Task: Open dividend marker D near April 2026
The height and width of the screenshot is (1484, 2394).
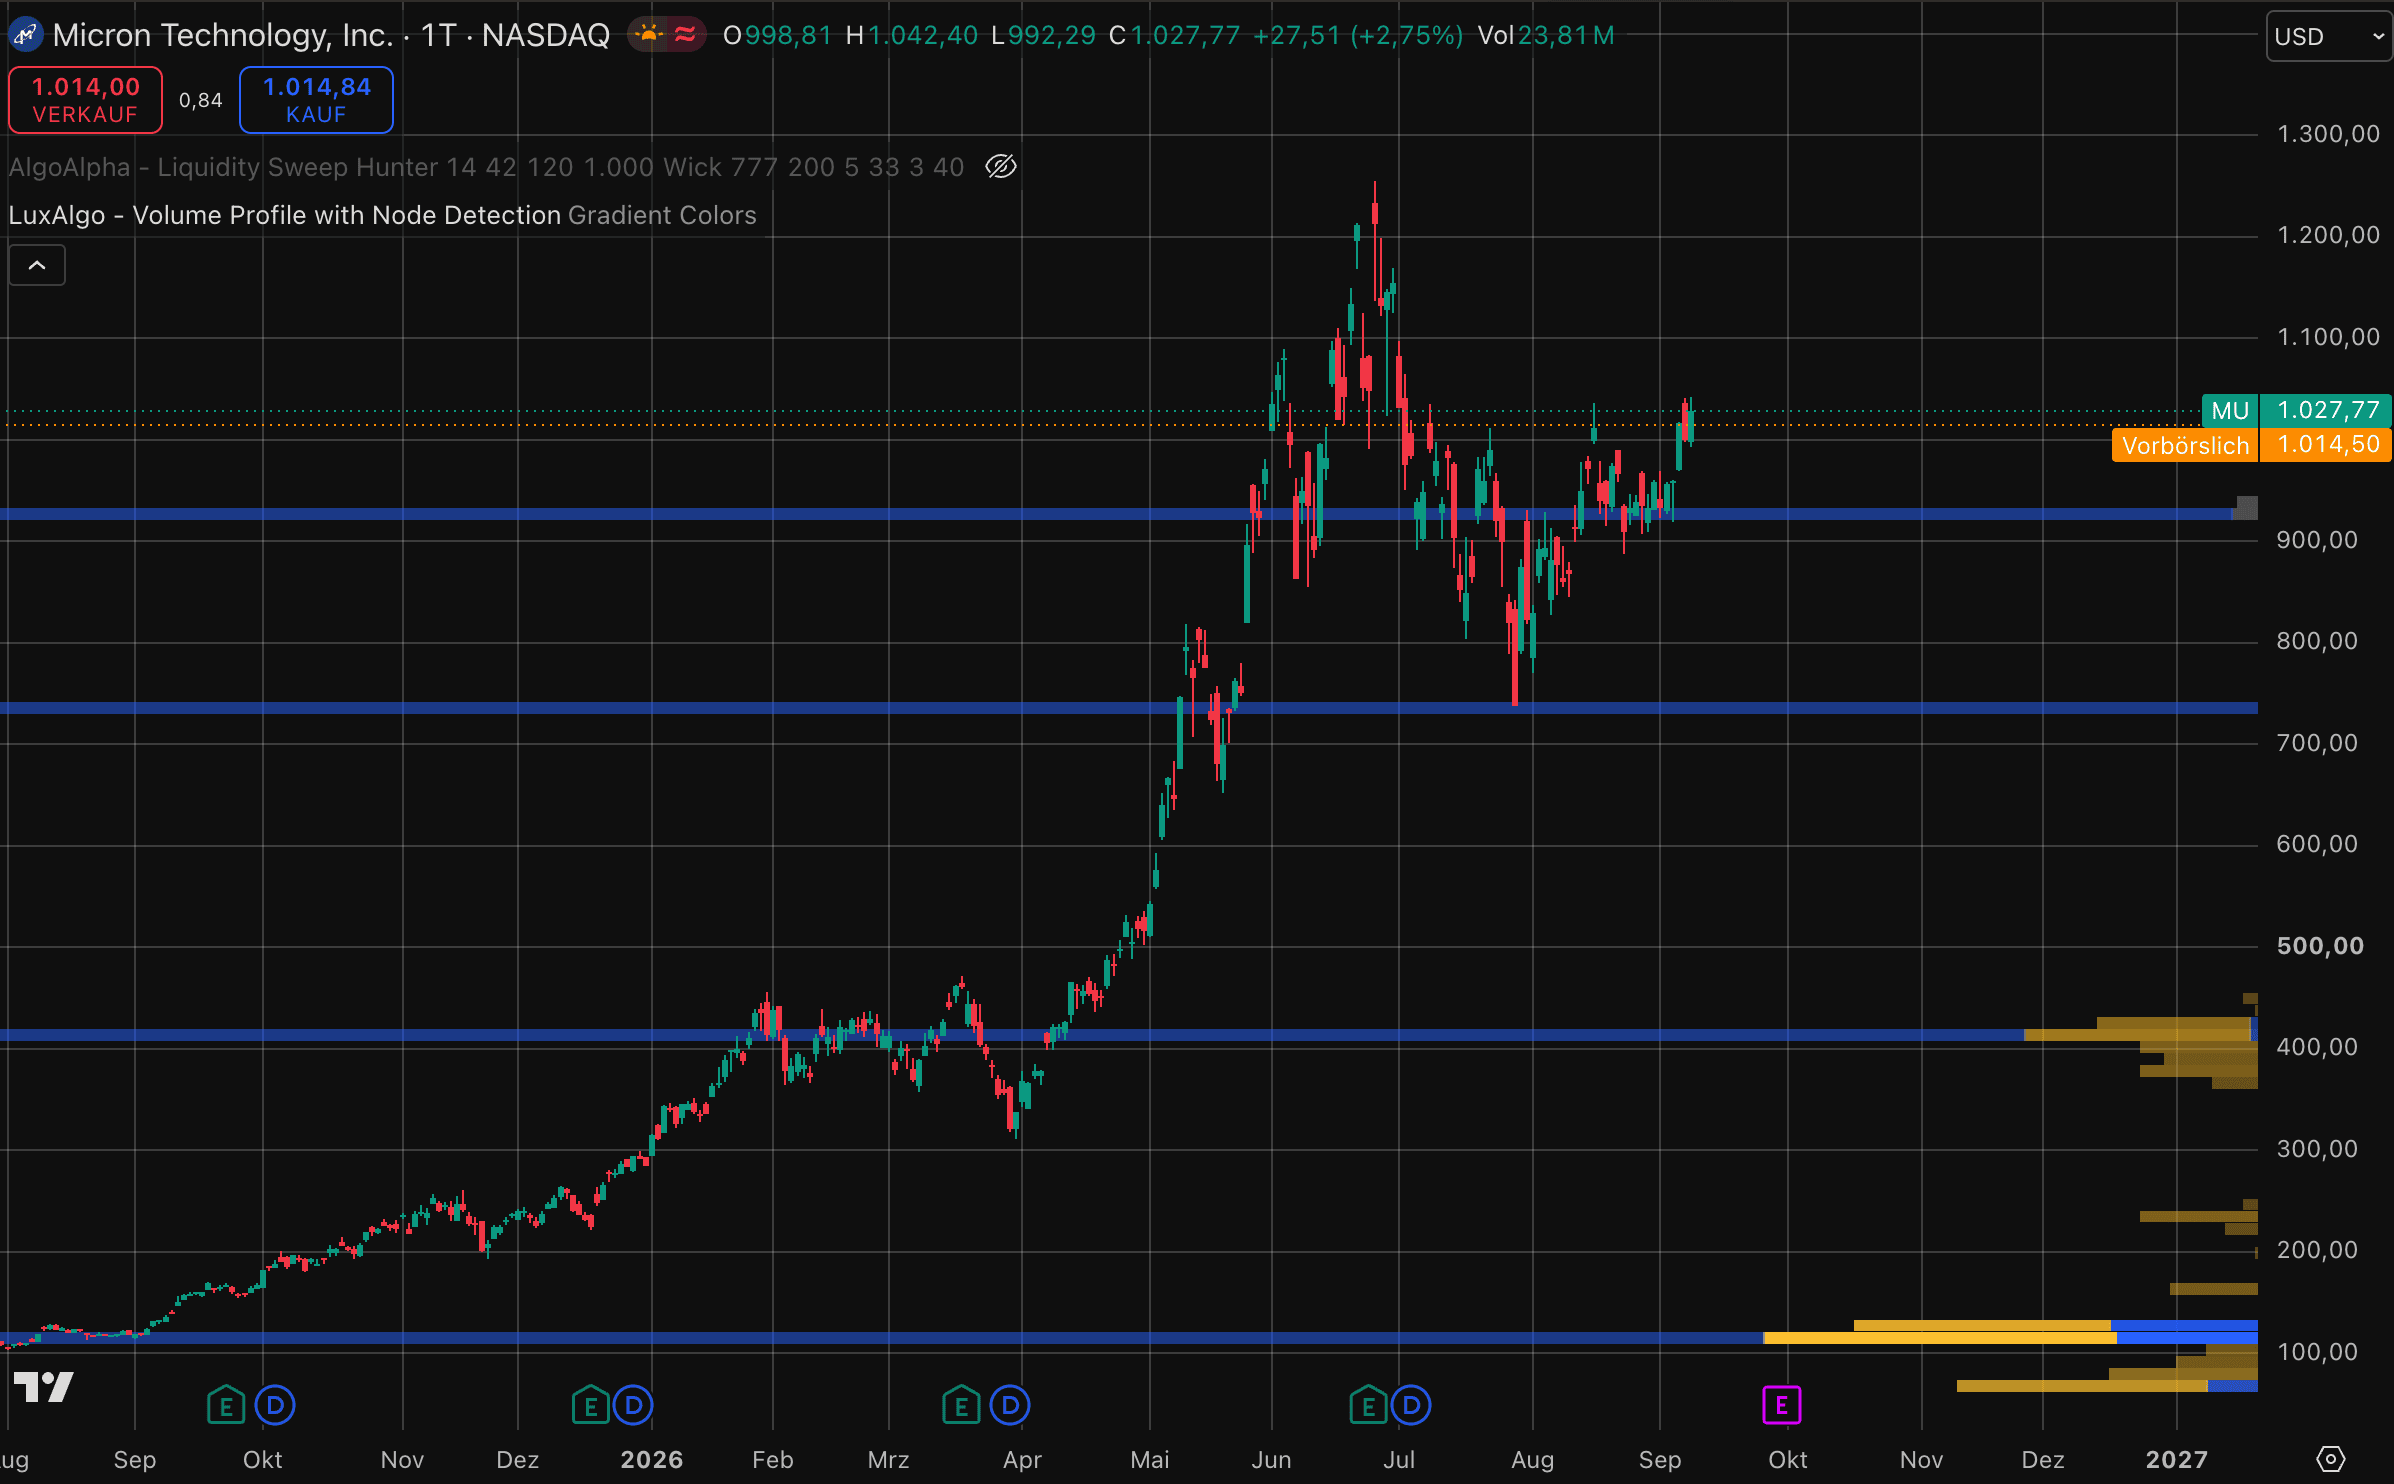Action: pos(1010,1405)
